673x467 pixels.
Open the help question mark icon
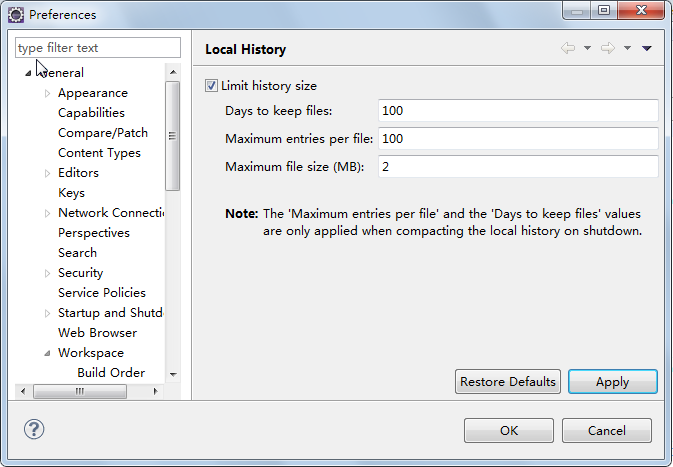tap(34, 429)
